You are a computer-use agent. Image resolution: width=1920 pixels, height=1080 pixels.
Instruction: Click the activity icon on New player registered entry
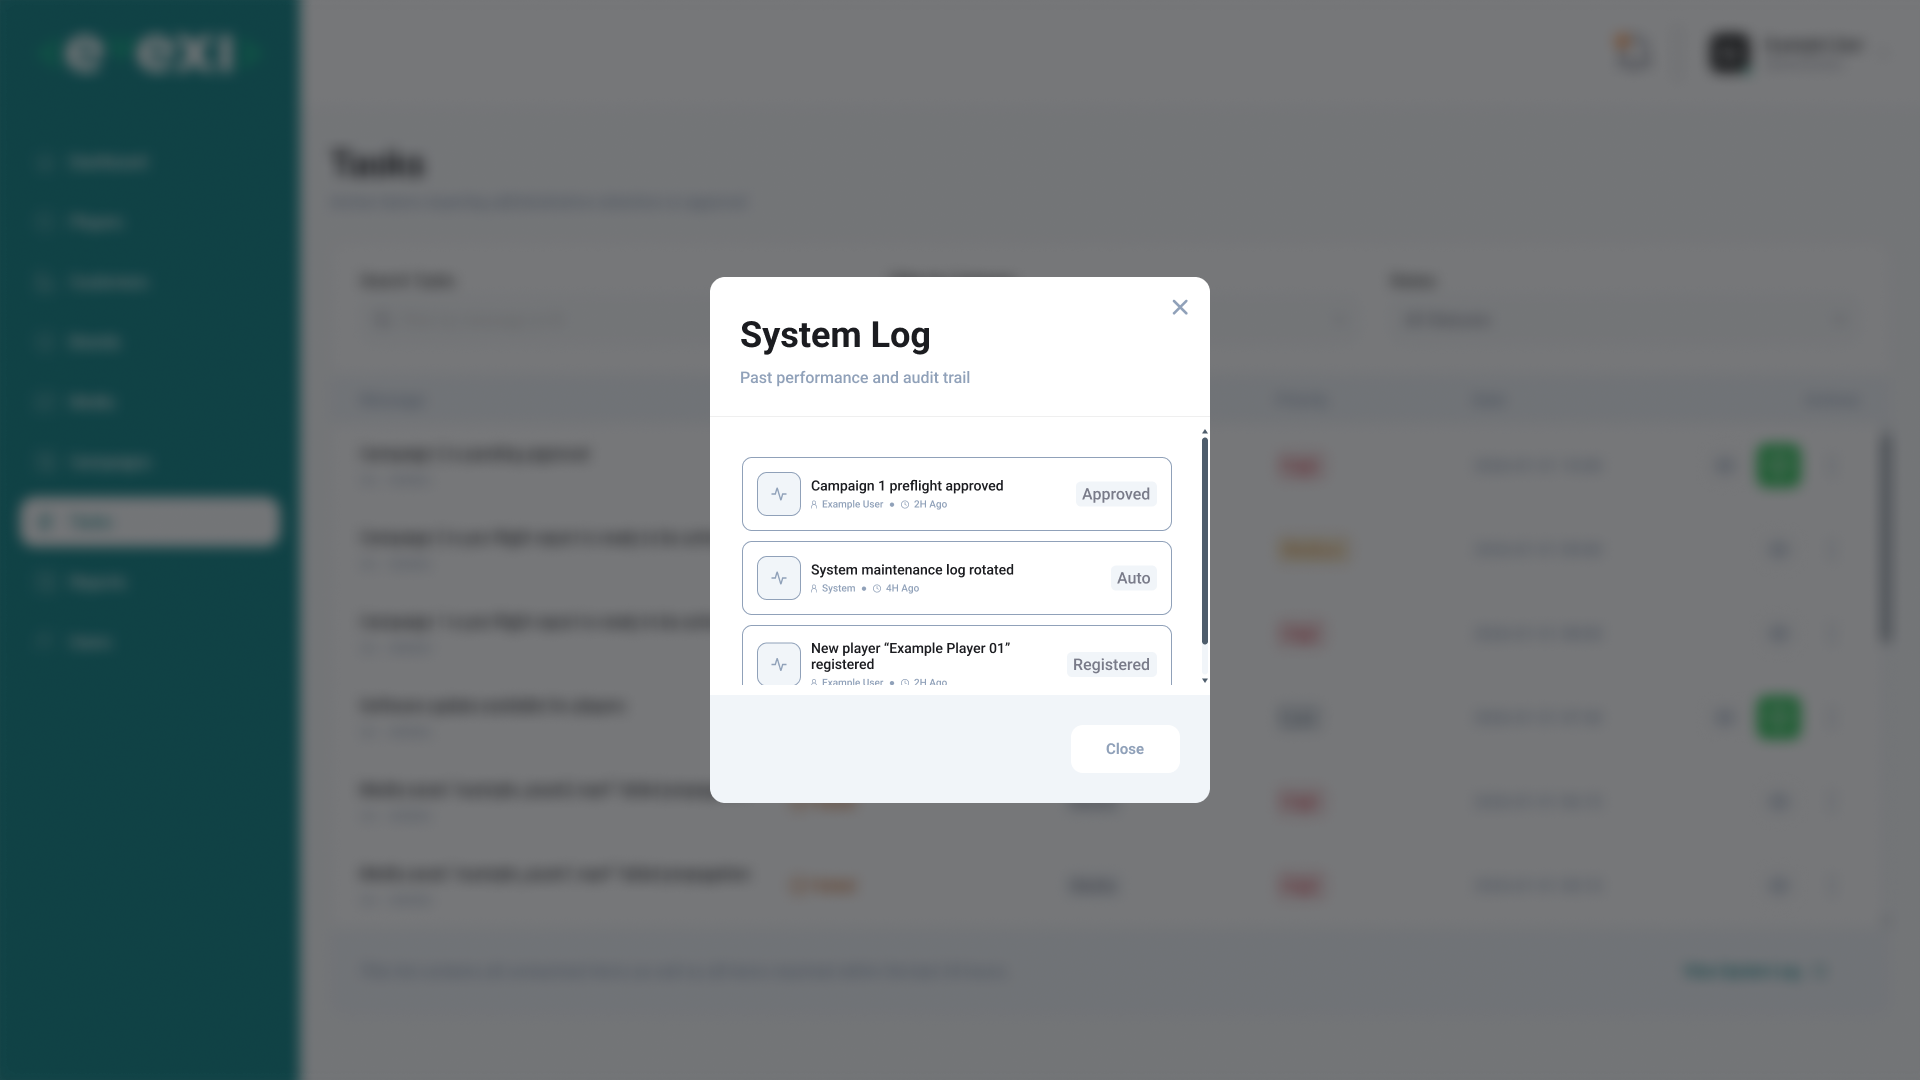(779, 664)
